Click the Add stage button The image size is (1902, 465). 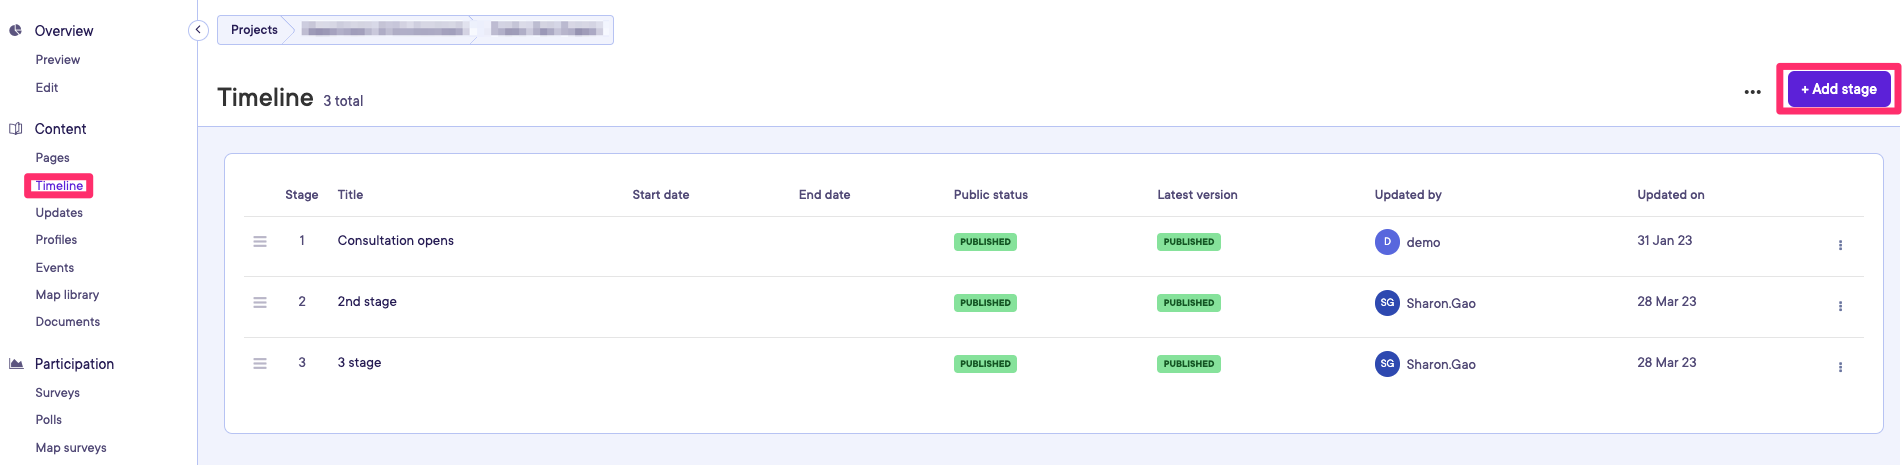coord(1838,89)
